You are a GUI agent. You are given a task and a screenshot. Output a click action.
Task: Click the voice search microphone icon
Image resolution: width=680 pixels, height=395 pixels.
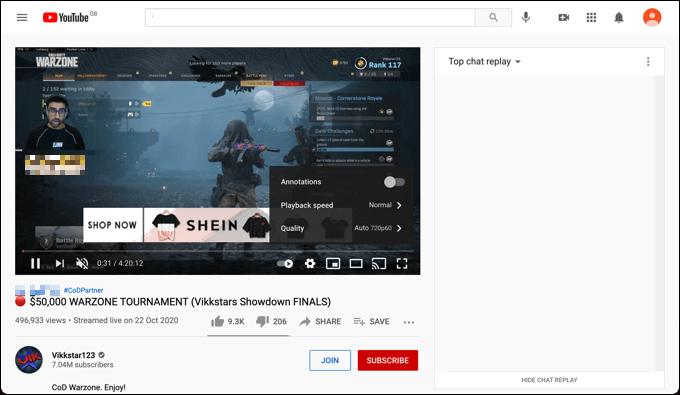(526, 17)
